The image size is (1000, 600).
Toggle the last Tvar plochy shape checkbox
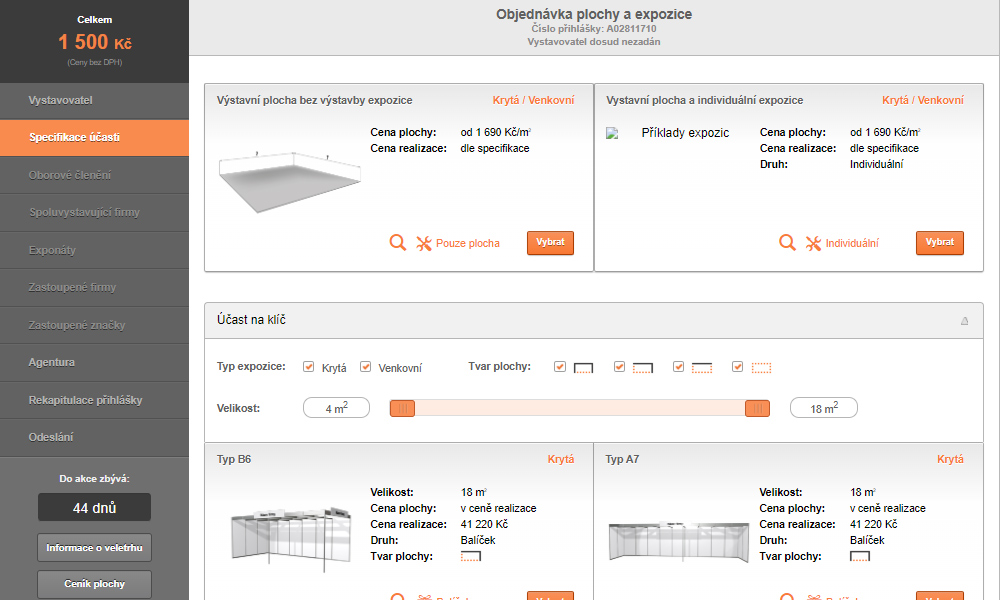pyautogui.click(x=738, y=367)
